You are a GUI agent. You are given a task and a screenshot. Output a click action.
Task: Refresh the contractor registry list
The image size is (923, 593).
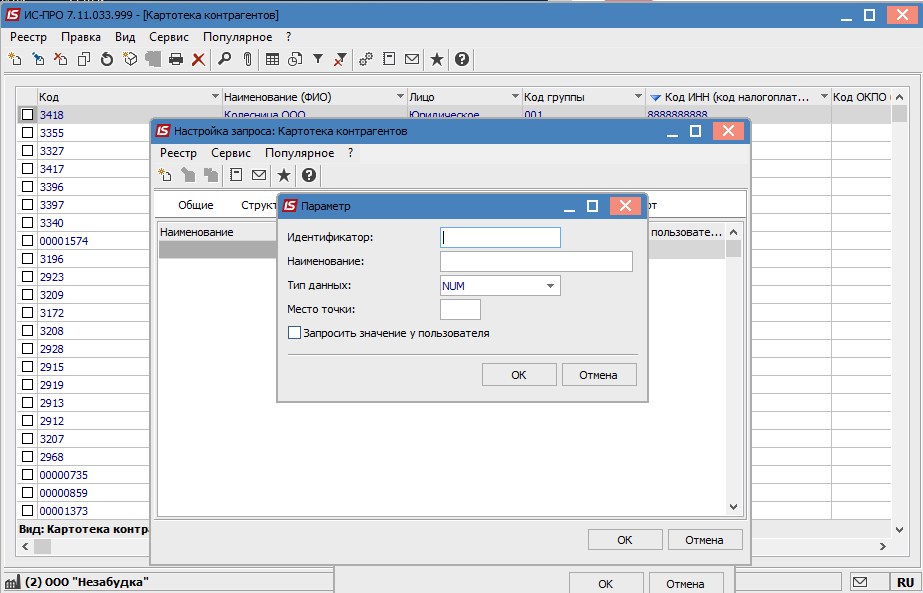click(x=107, y=59)
